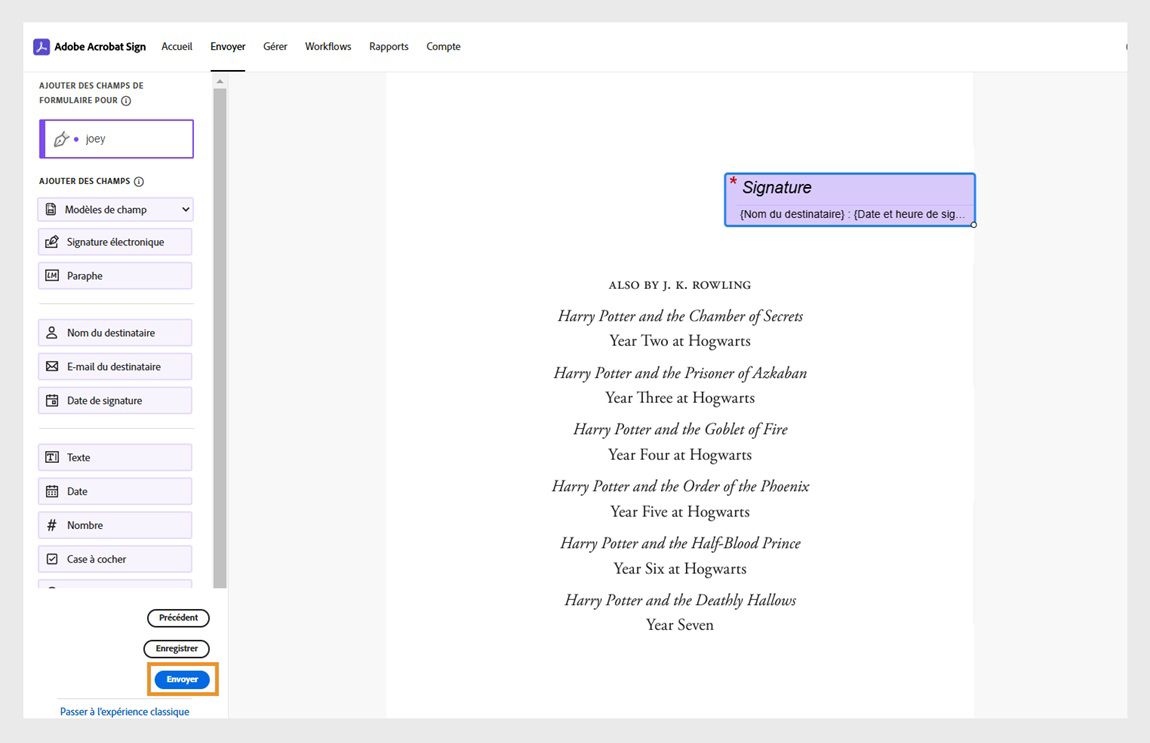
Task: Click the Chamber of Secrets title text
Action: 680,316
